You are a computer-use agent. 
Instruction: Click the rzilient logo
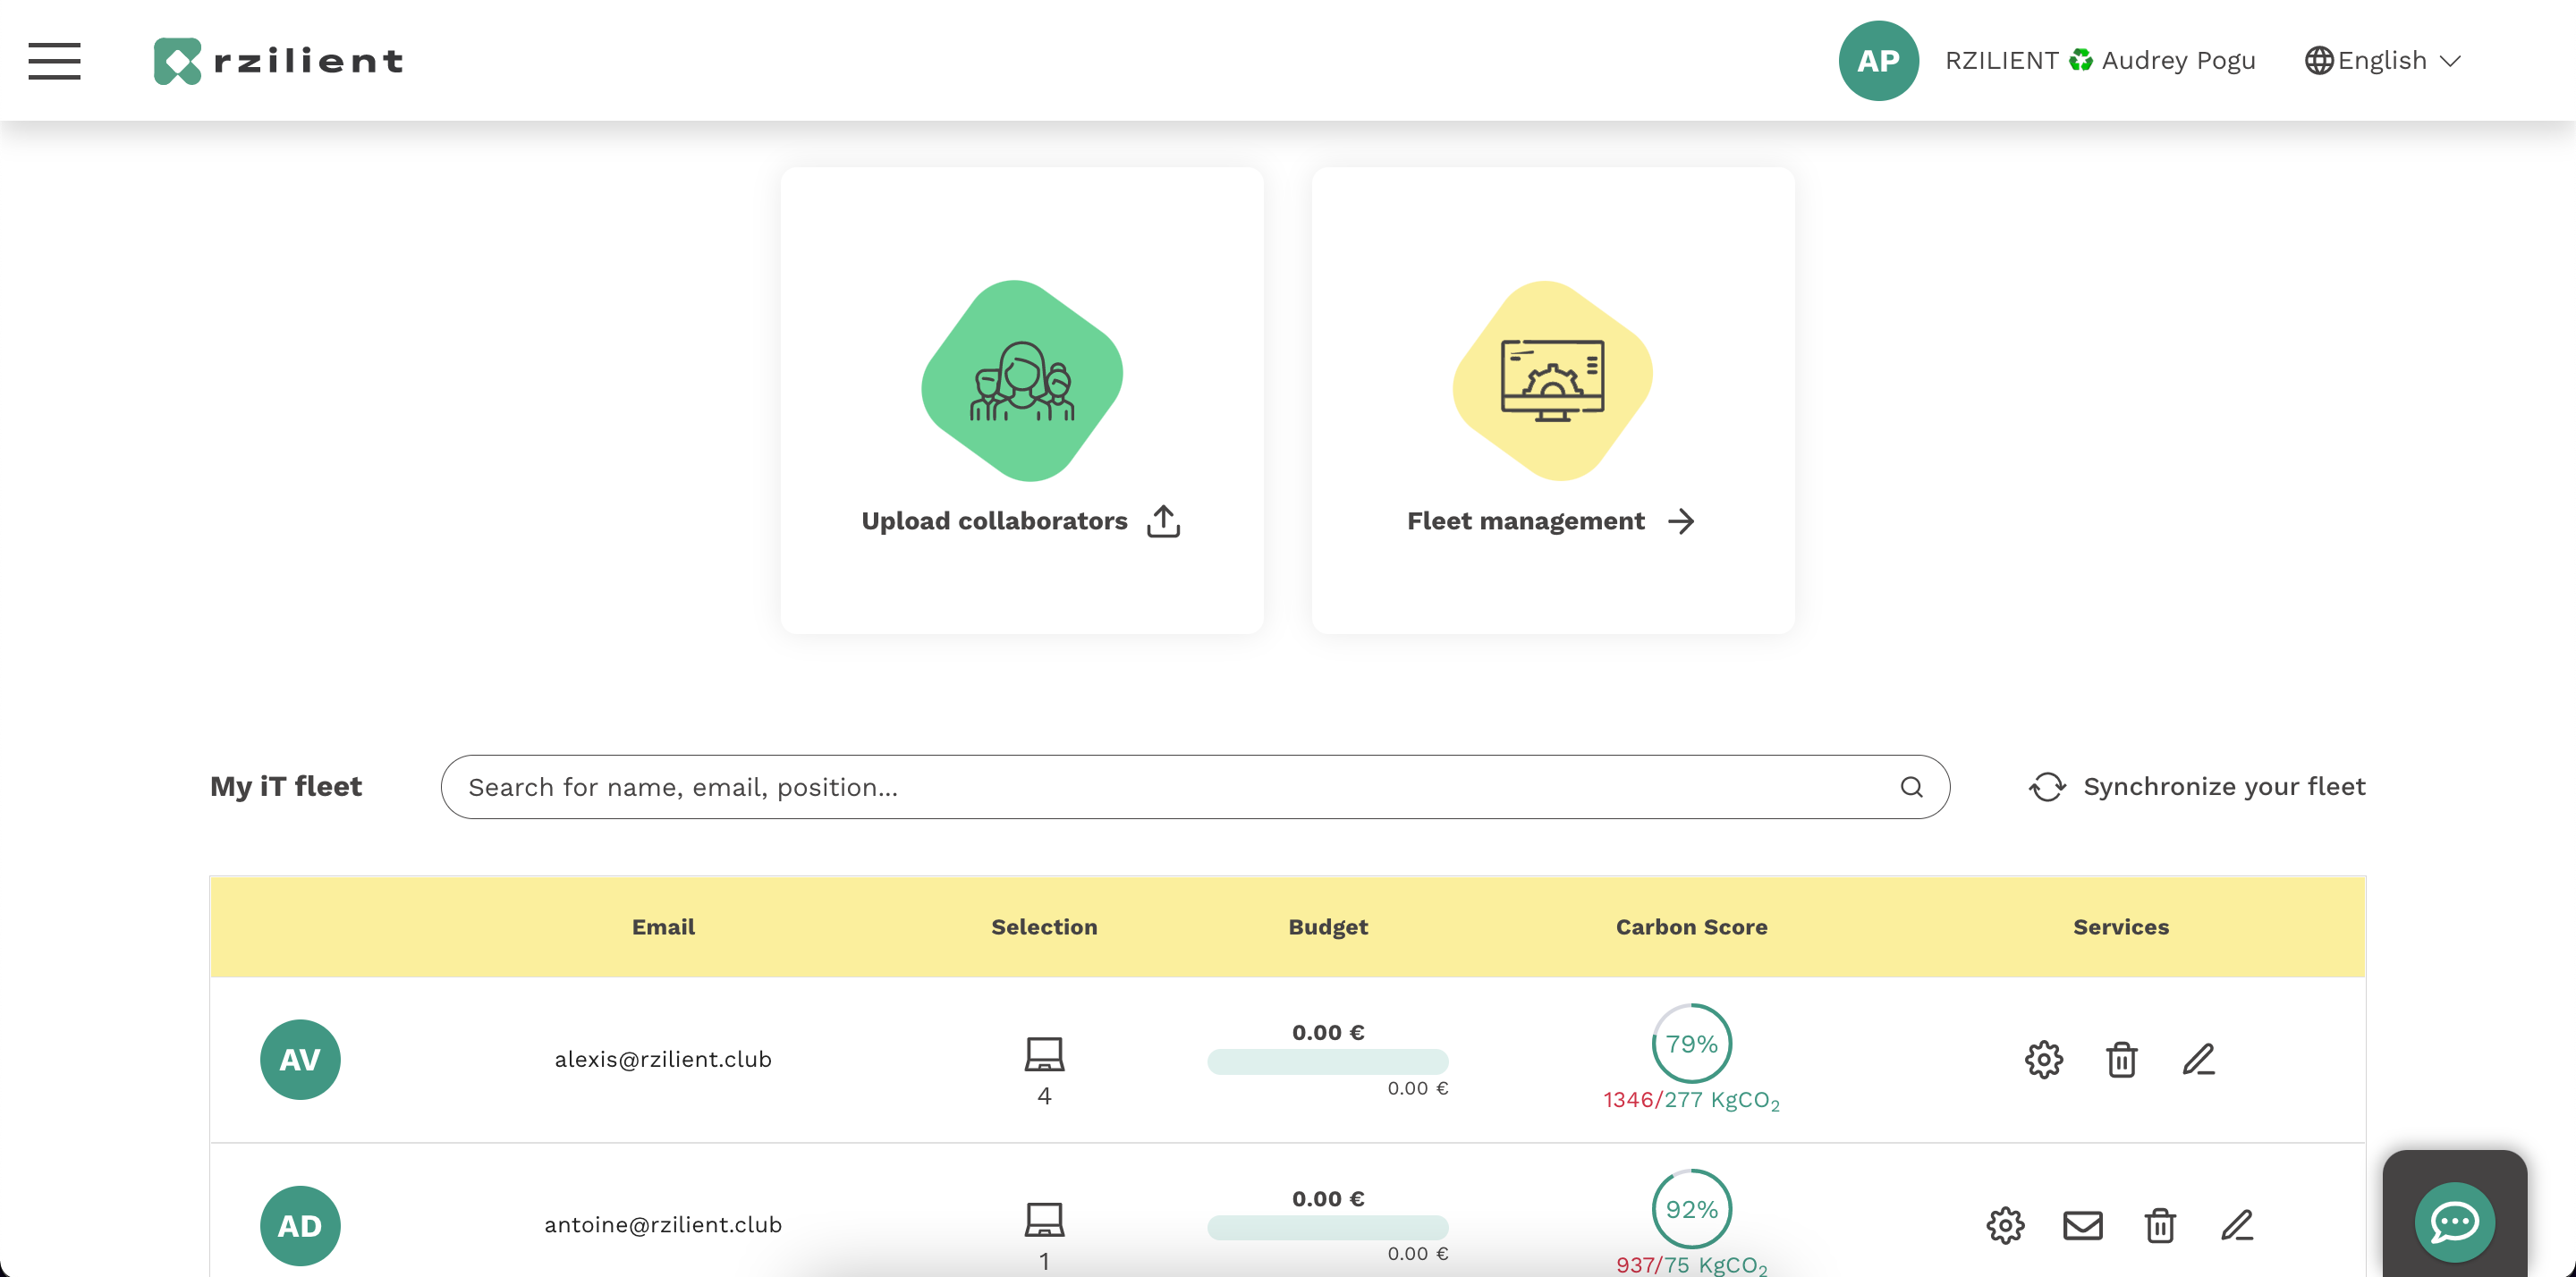[279, 61]
